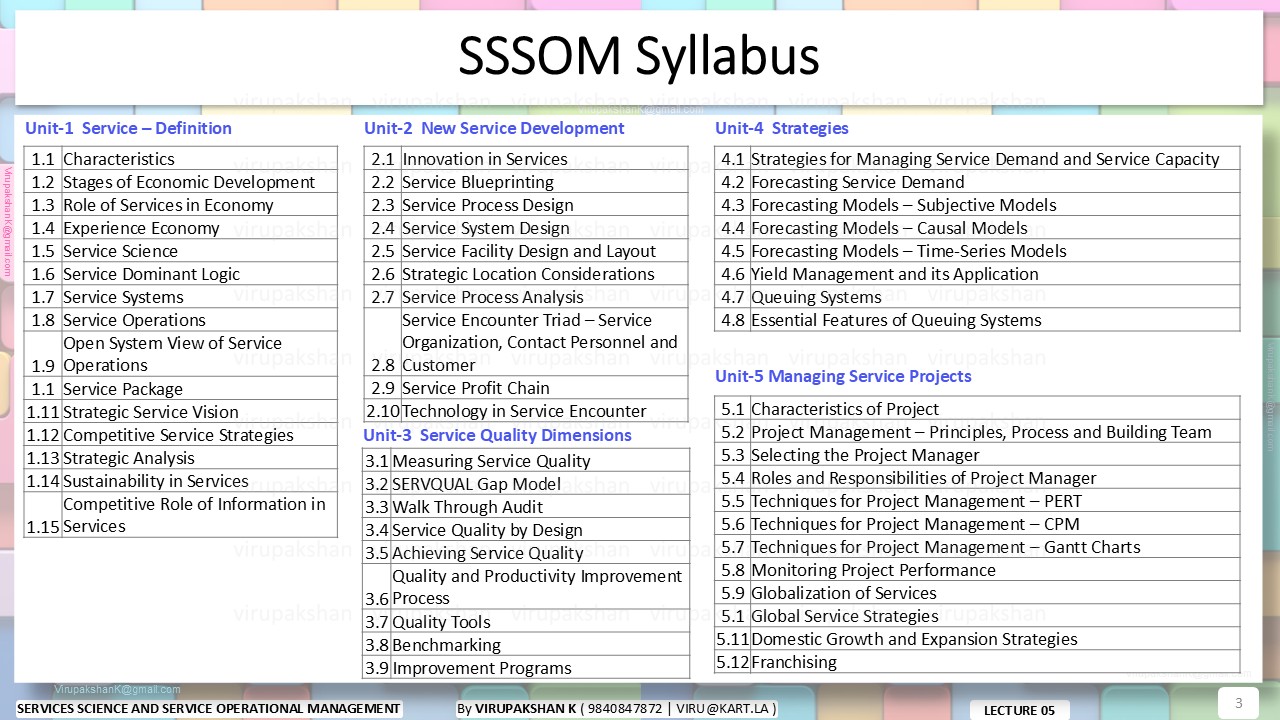Select the 'Service Profit Chain' row
This screenshot has height=720, width=1280.
(x=526, y=387)
